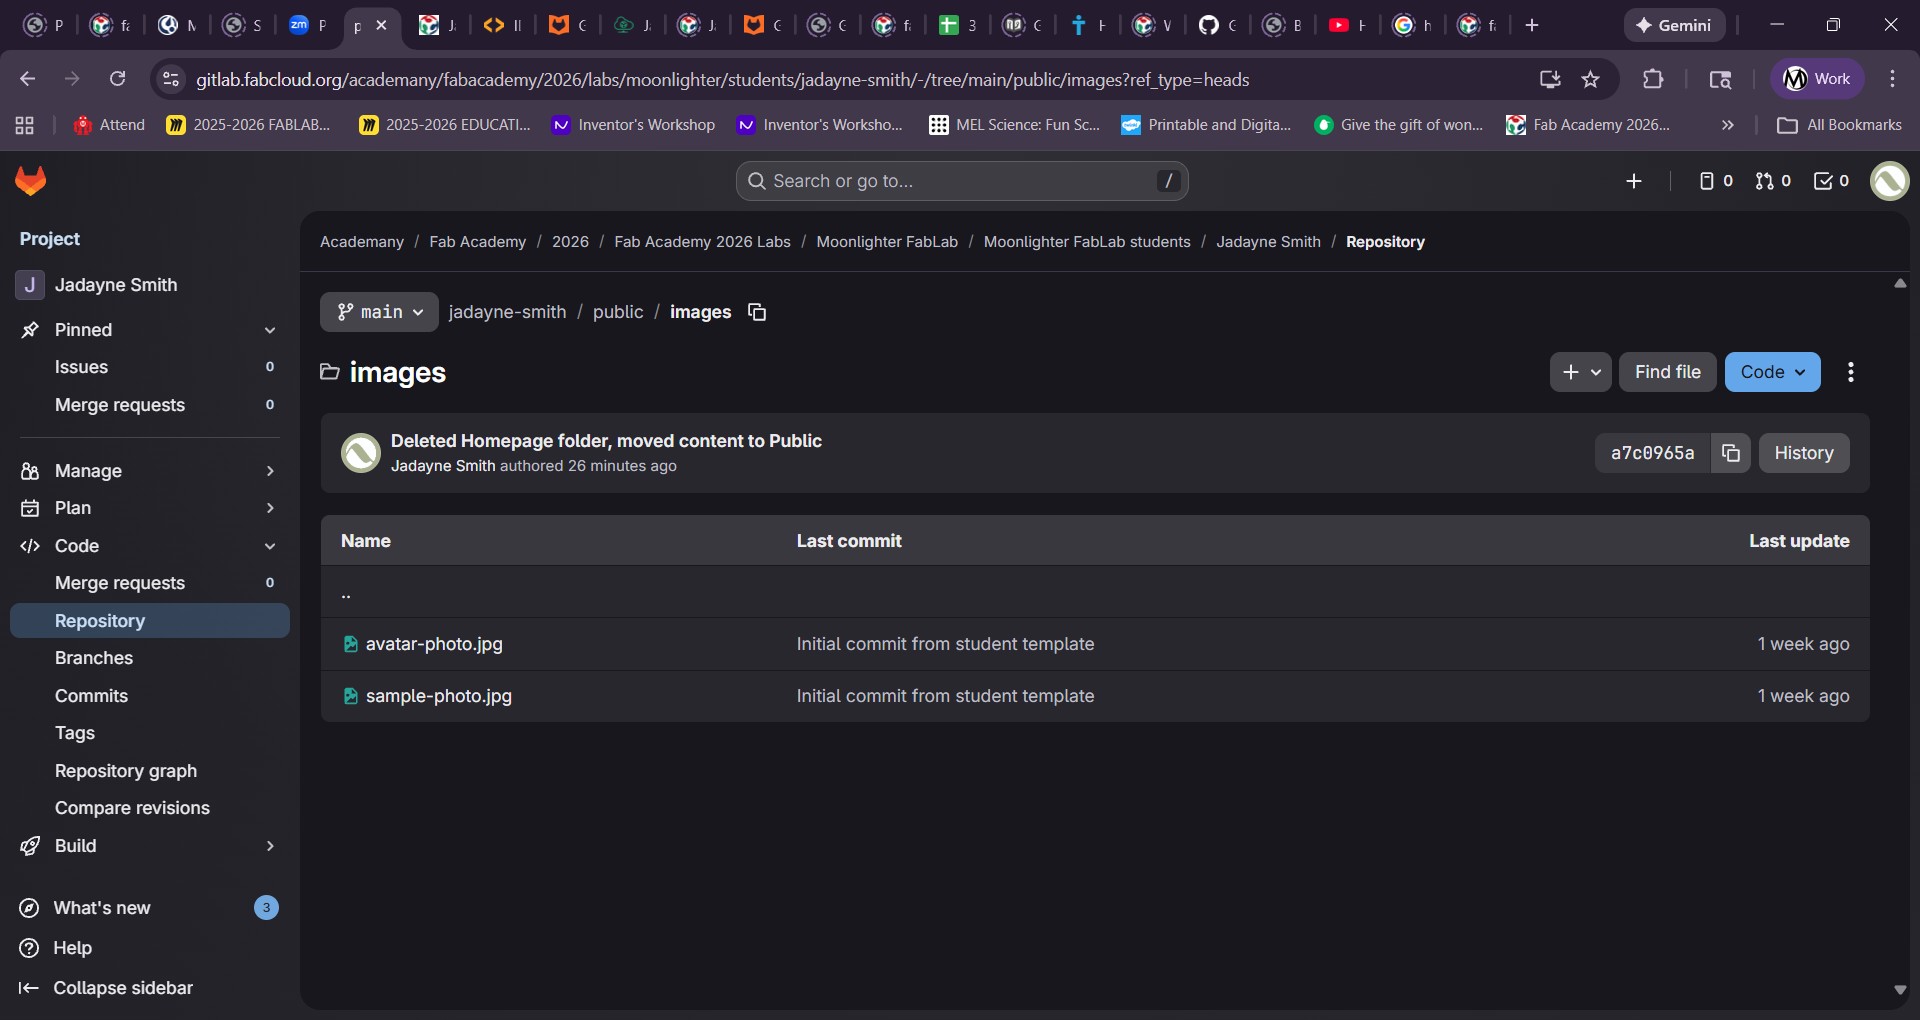The height and width of the screenshot is (1020, 1920).
Task: Copy commit SHA a7c0965a with copy icon
Action: pyautogui.click(x=1731, y=453)
